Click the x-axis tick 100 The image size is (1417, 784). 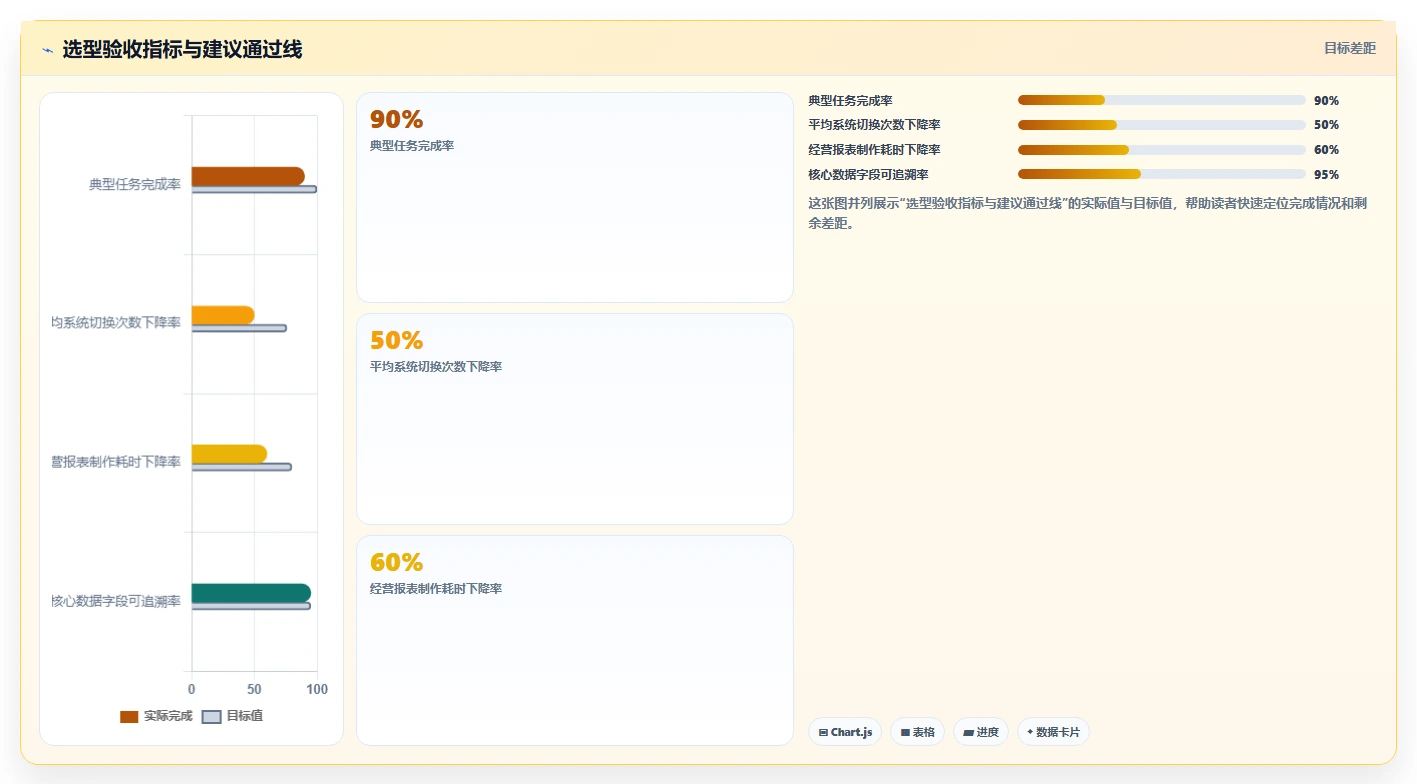[317, 689]
